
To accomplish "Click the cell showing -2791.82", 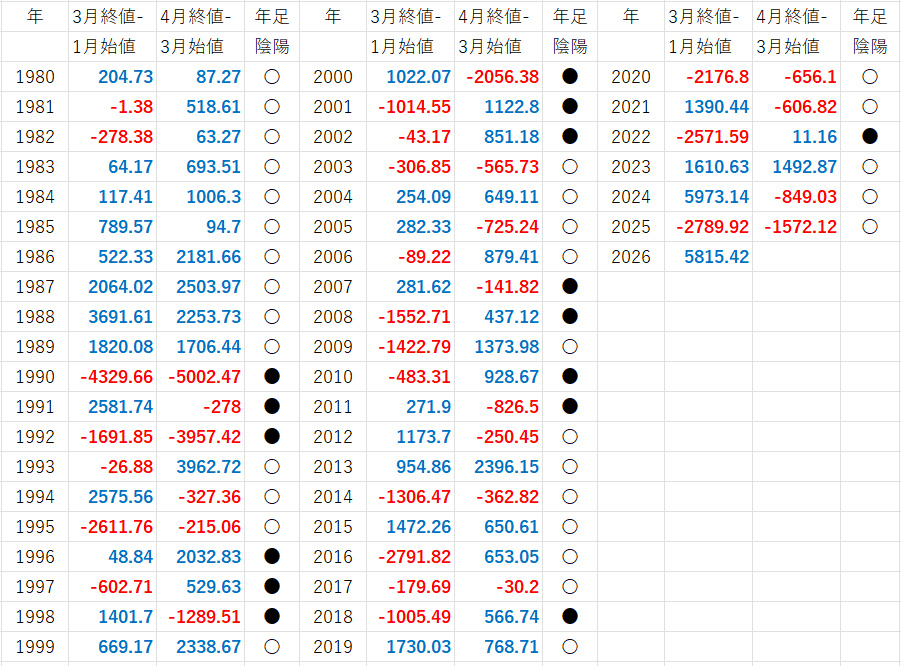I will tap(411, 557).
